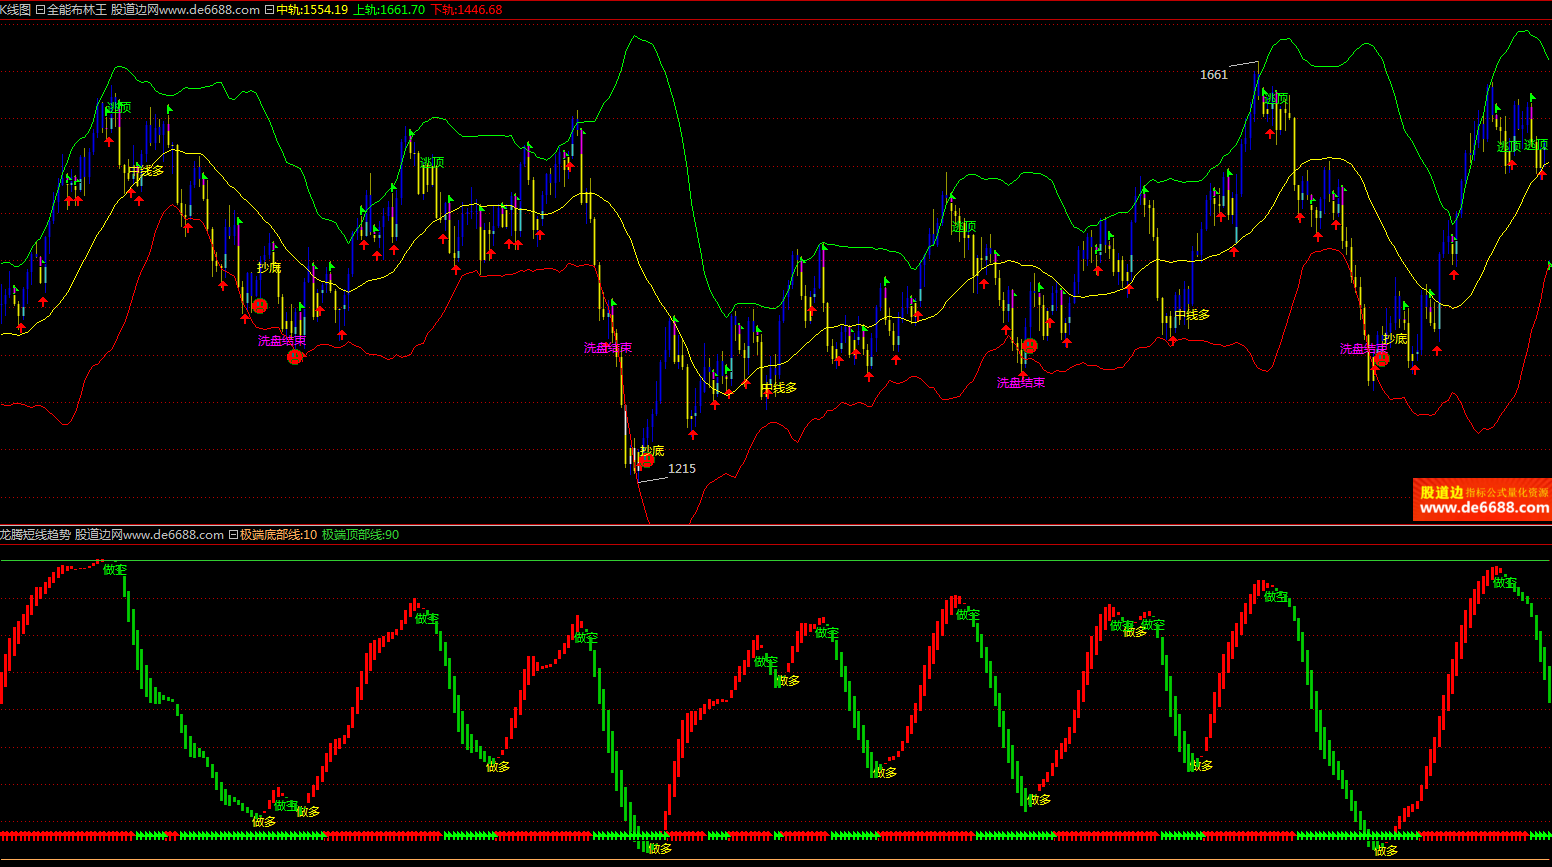Click the first 中线多 label at left
Viewport: 1552px width, 867px height.
(146, 171)
